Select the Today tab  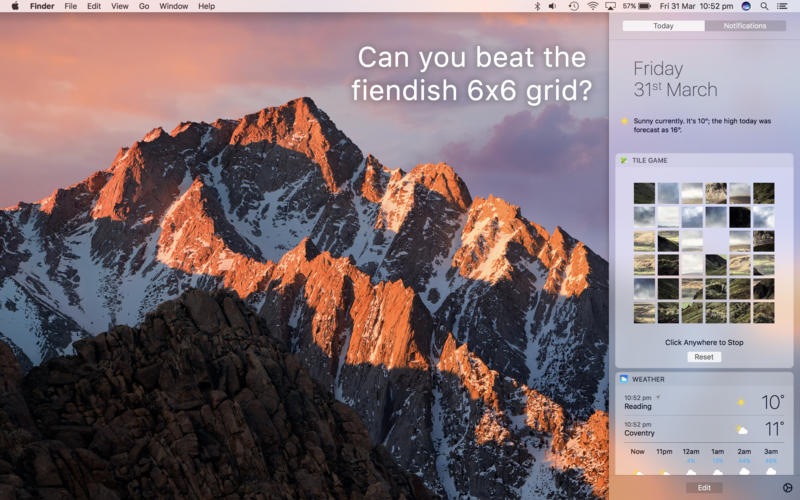663,26
